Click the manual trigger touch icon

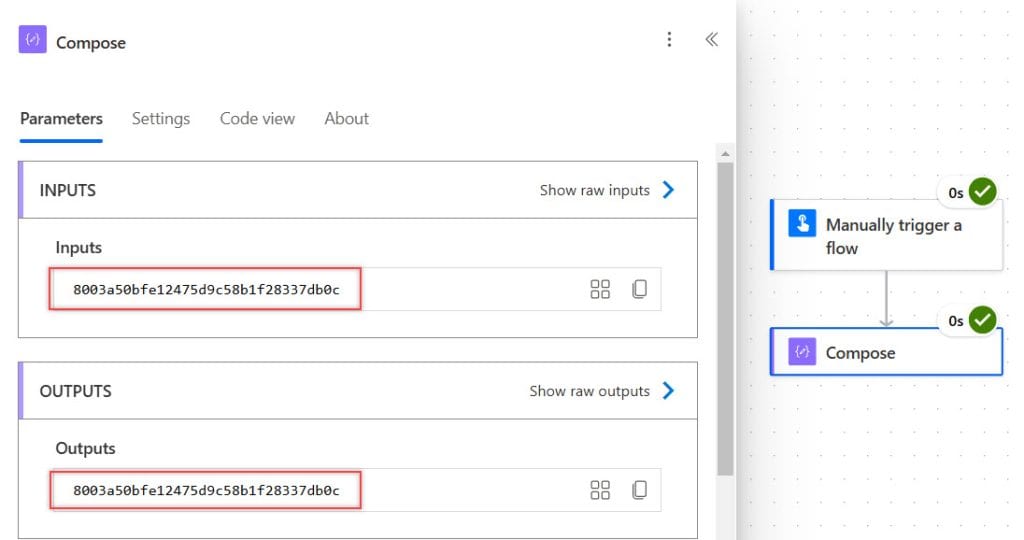pos(802,223)
